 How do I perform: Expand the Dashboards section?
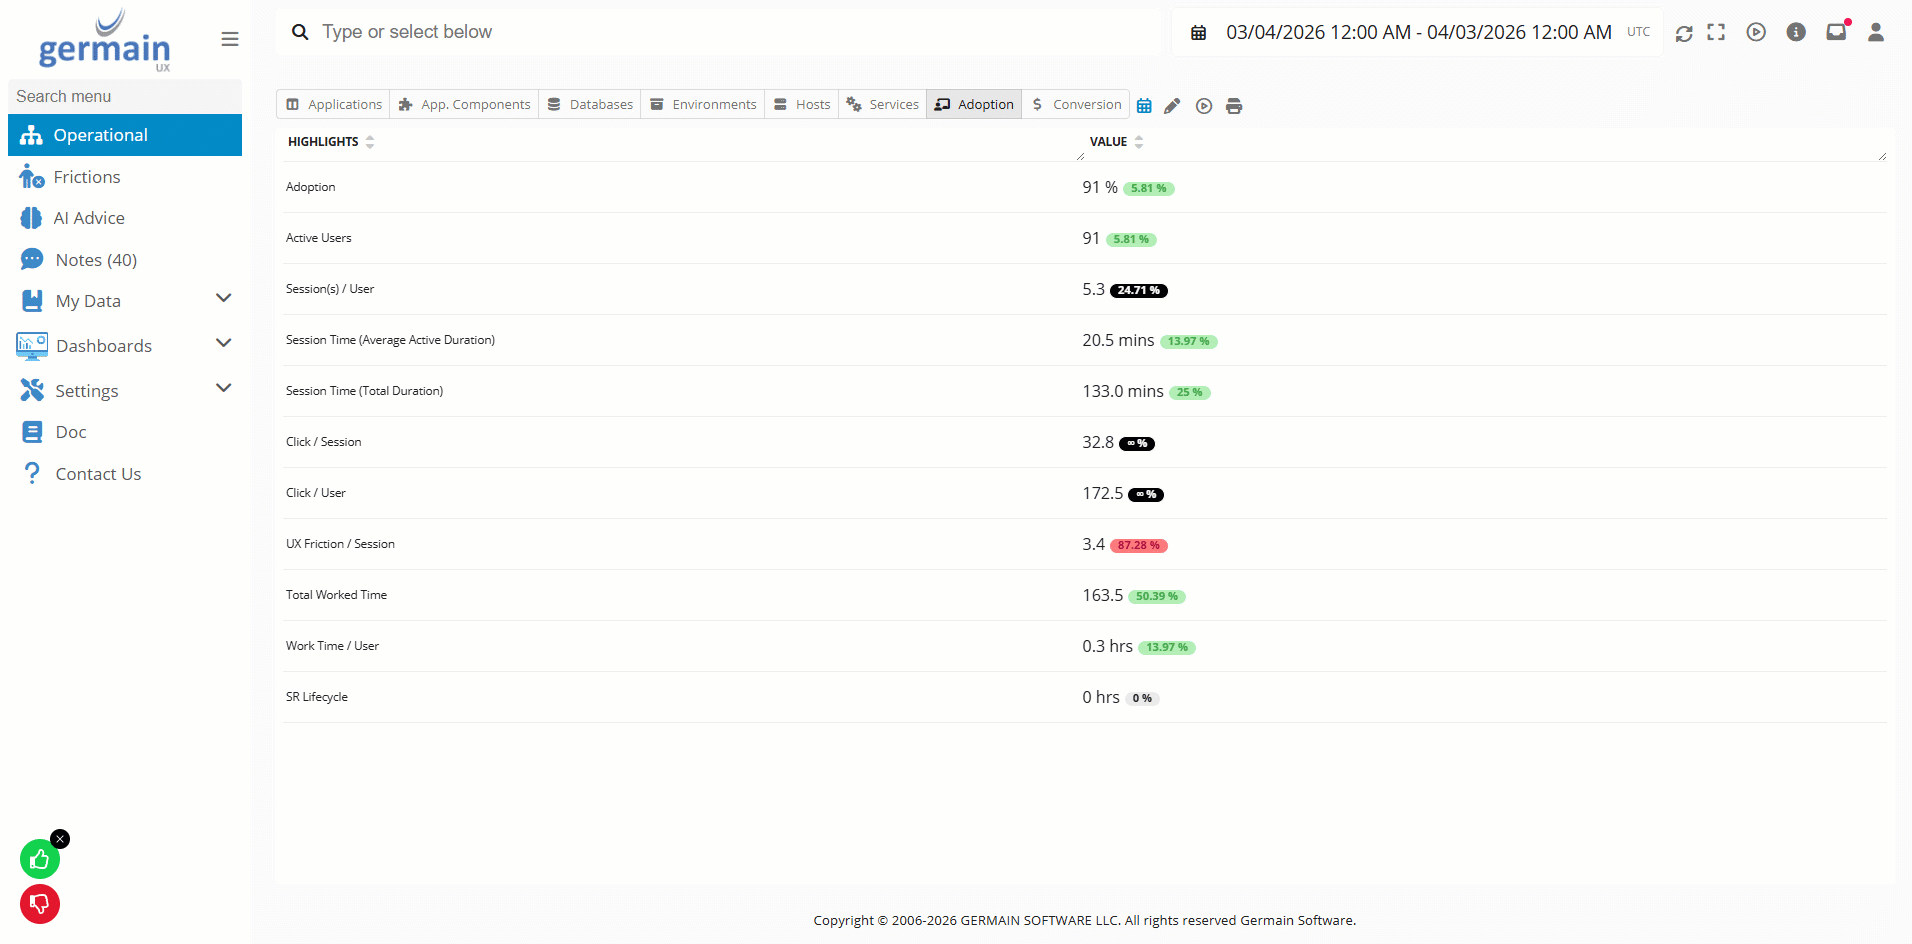pyautogui.click(x=224, y=343)
